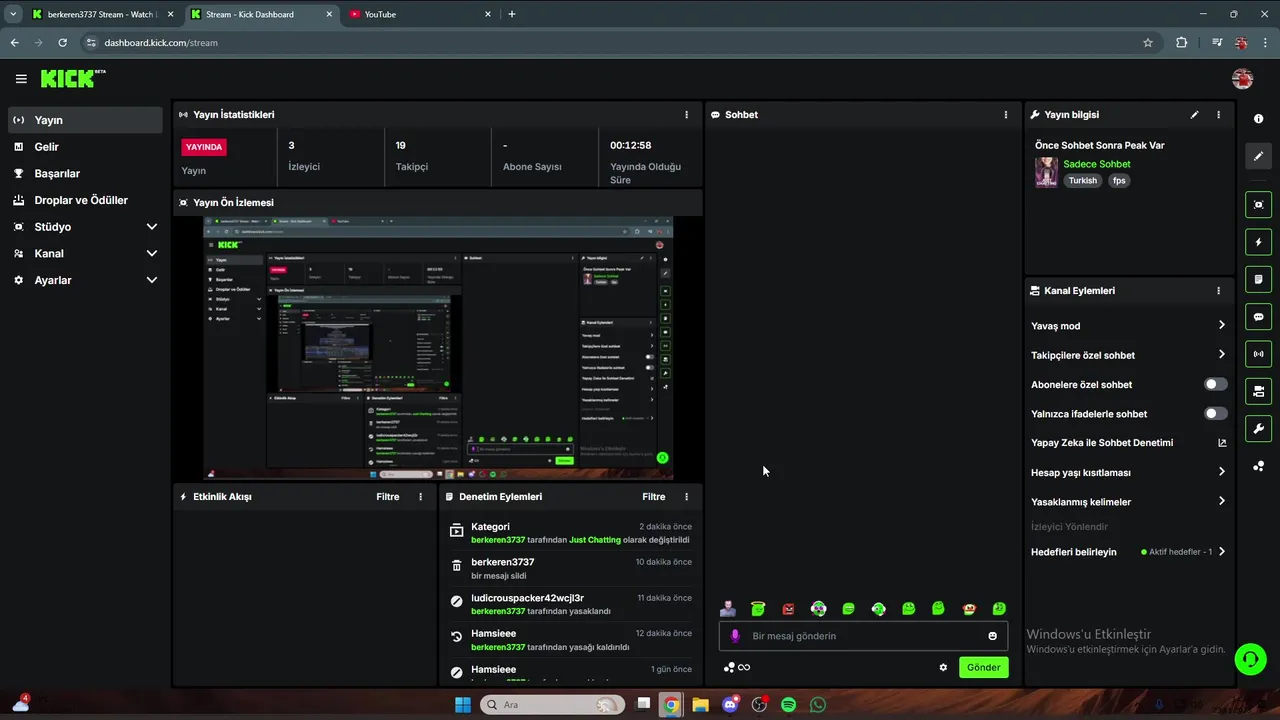
Task: Select Gelir in the sidebar
Action: (x=85, y=147)
